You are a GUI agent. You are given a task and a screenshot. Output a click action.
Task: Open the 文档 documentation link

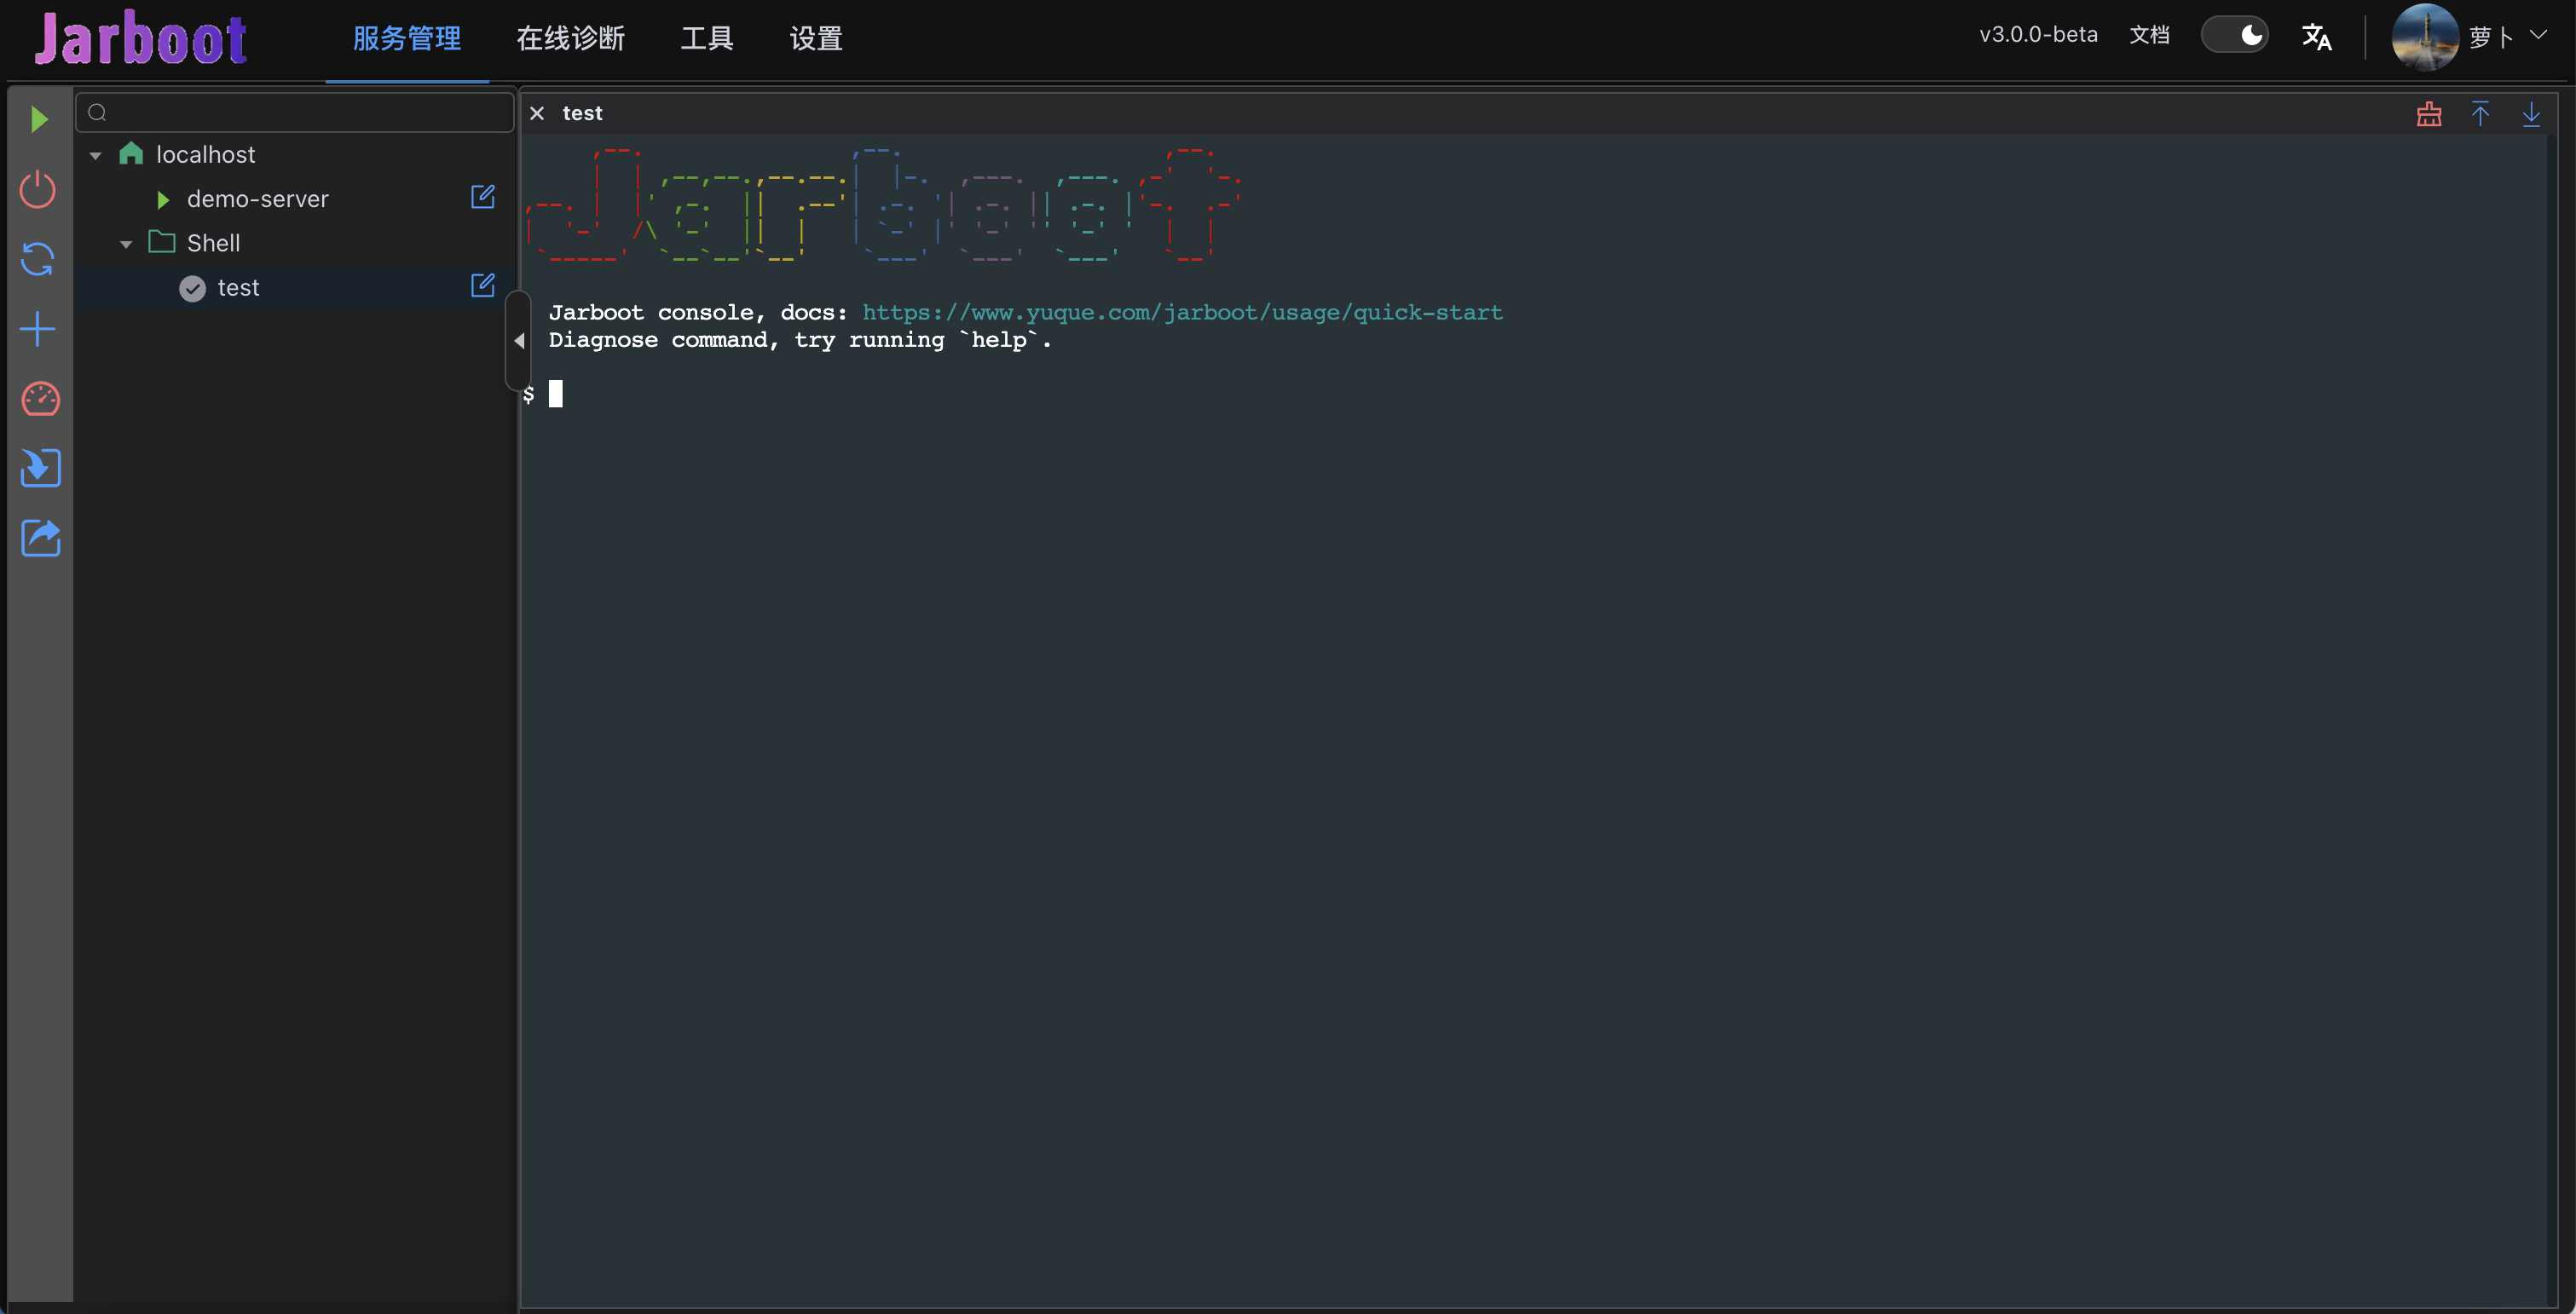pyautogui.click(x=2149, y=35)
